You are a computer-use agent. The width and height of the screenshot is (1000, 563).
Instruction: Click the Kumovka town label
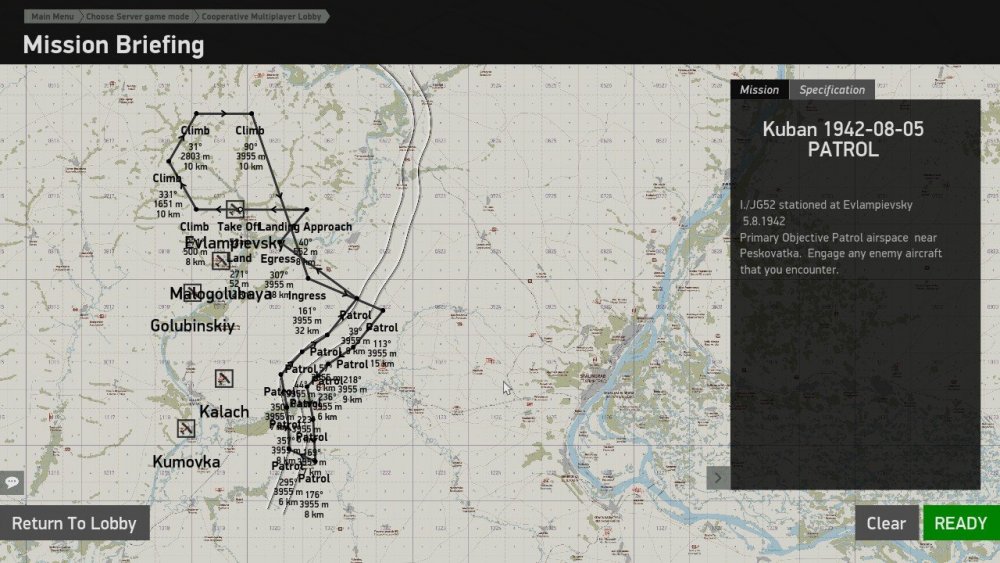(x=186, y=462)
